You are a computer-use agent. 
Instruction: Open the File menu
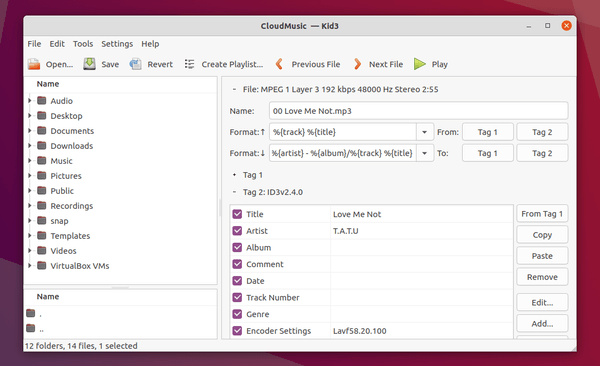point(34,44)
